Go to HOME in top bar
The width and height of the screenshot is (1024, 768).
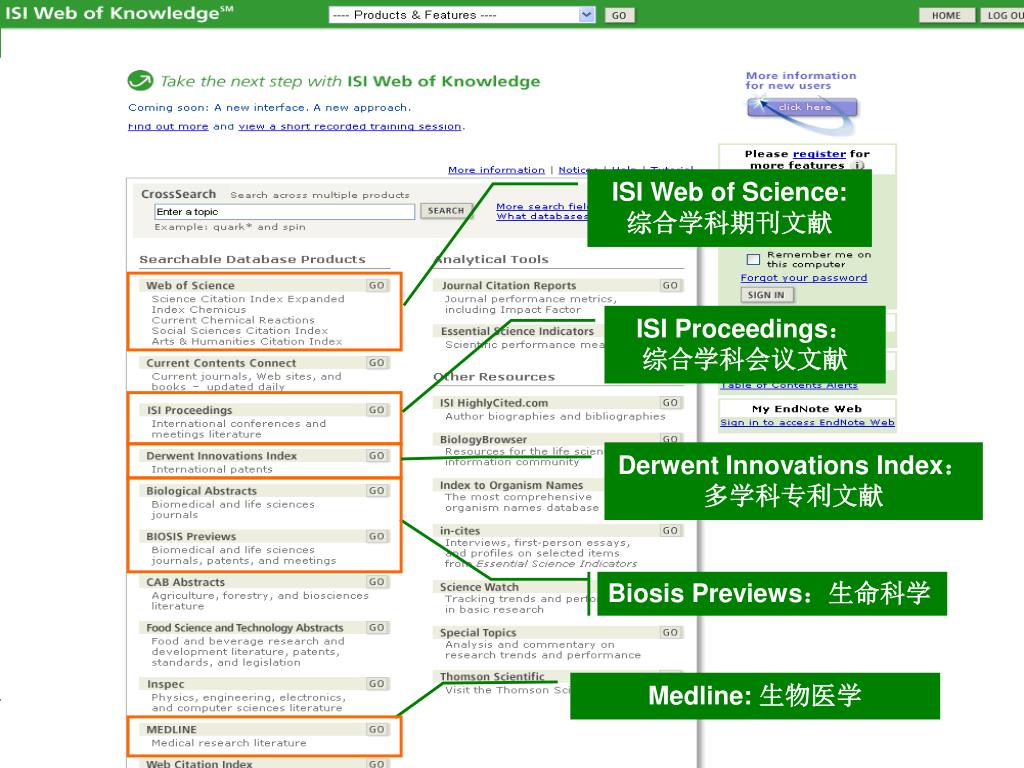(x=946, y=16)
